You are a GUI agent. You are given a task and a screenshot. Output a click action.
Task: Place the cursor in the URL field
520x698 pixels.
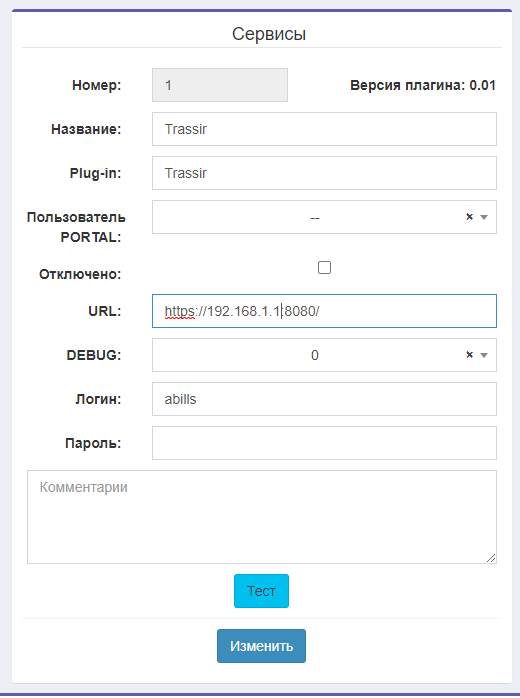point(324,311)
